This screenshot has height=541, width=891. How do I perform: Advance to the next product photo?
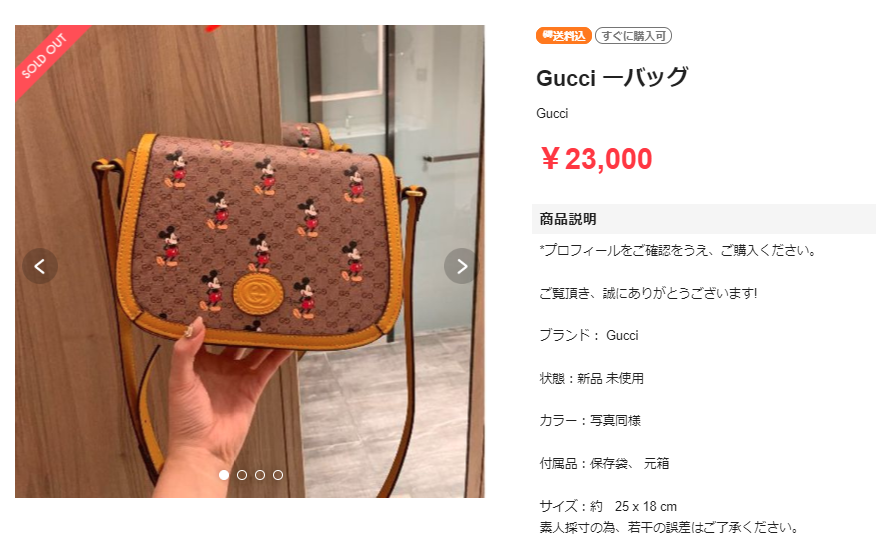click(461, 266)
